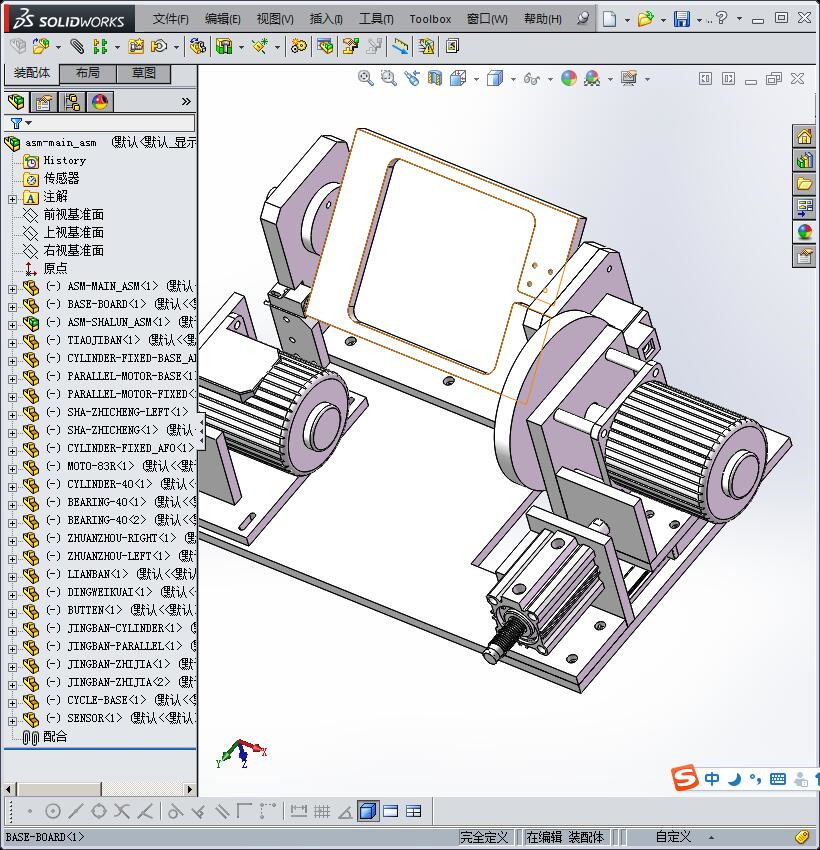Click the Mate paperclip icon in toolbar
Image resolution: width=820 pixels, height=850 pixels.
[x=77, y=47]
